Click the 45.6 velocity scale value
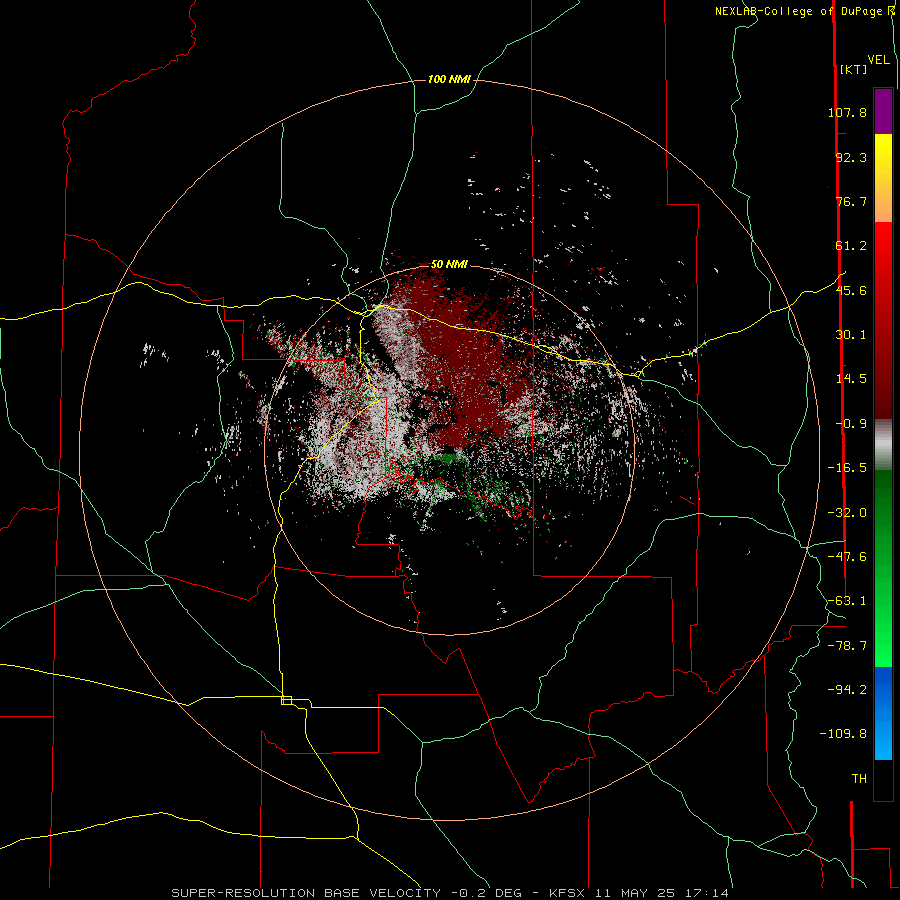The image size is (900, 900). click(x=851, y=290)
